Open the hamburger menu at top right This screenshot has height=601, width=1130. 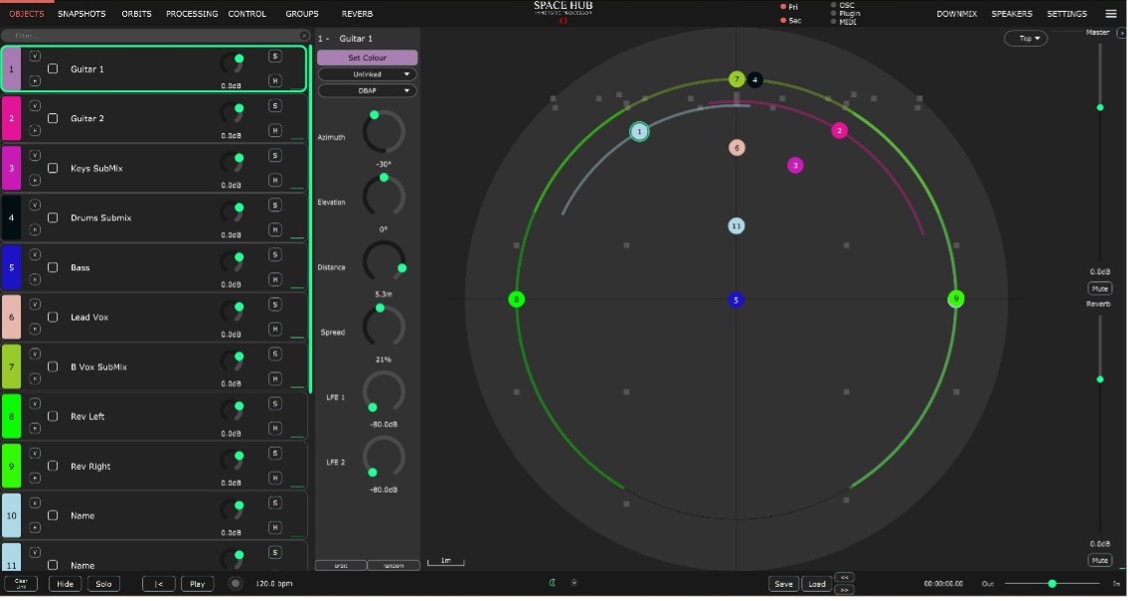(x=1111, y=13)
